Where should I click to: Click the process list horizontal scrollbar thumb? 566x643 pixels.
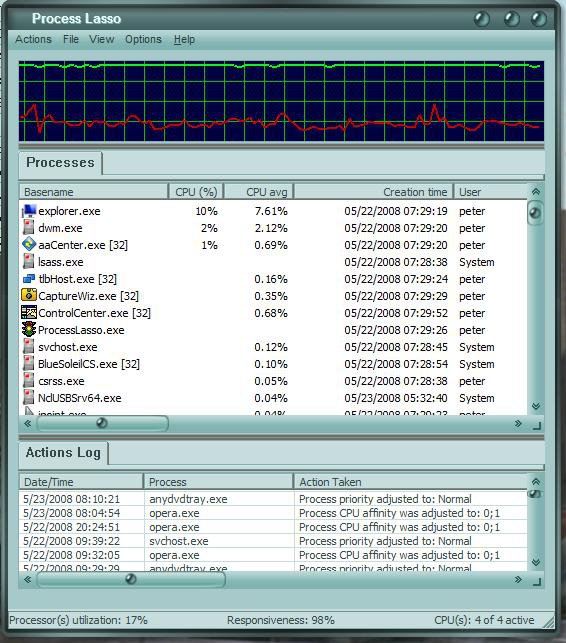102,423
